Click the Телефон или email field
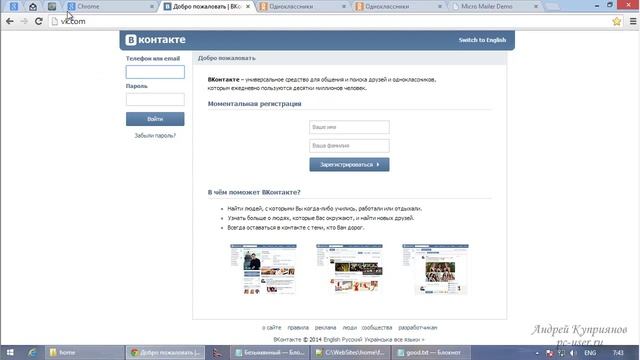This screenshot has height=360, width=640. (155, 72)
